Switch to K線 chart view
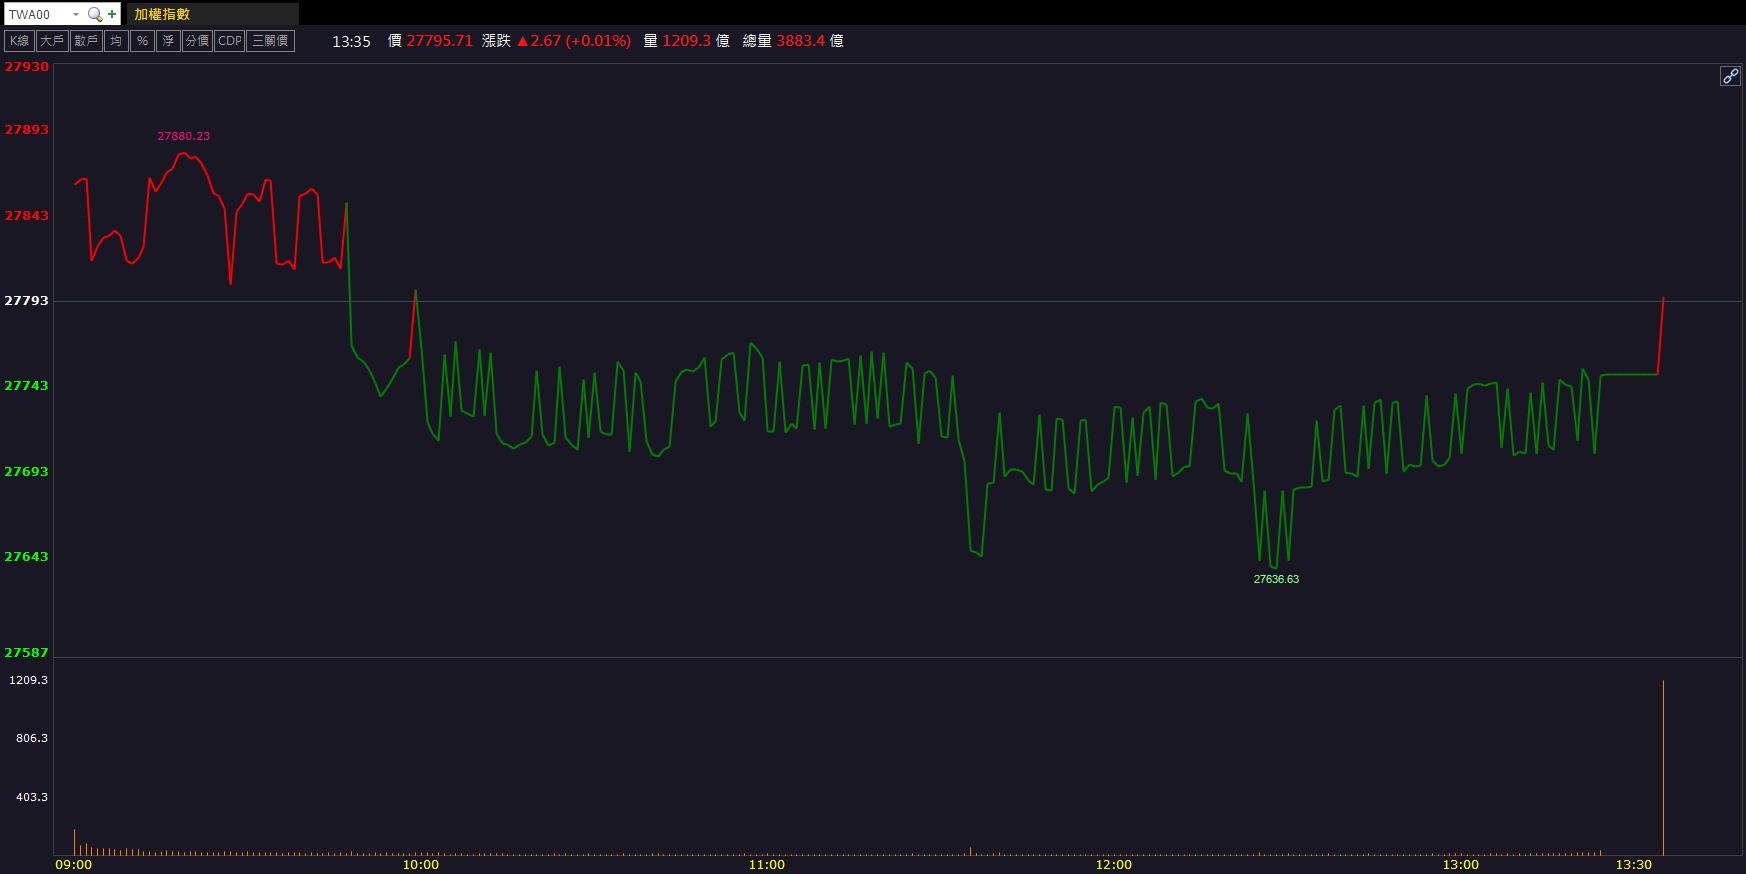The height and width of the screenshot is (874, 1746). point(20,41)
